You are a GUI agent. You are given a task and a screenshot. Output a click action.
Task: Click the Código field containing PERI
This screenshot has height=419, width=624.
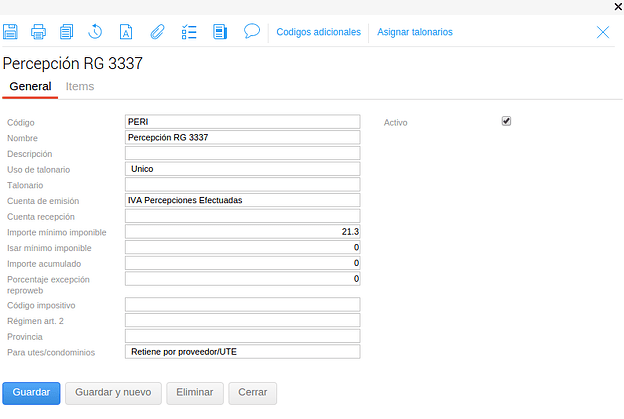(242, 122)
